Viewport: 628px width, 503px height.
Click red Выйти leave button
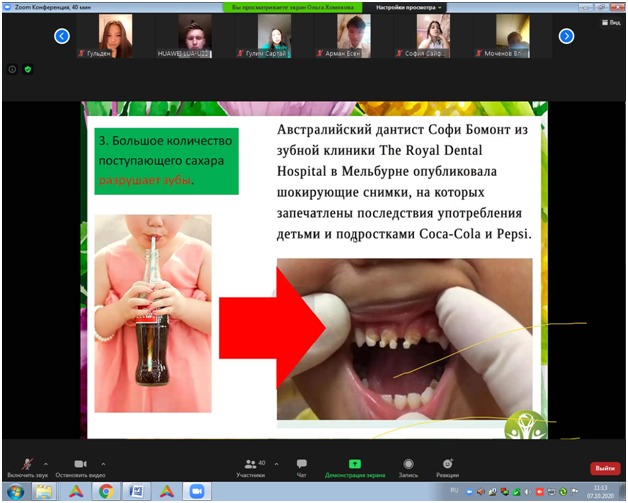(x=605, y=468)
